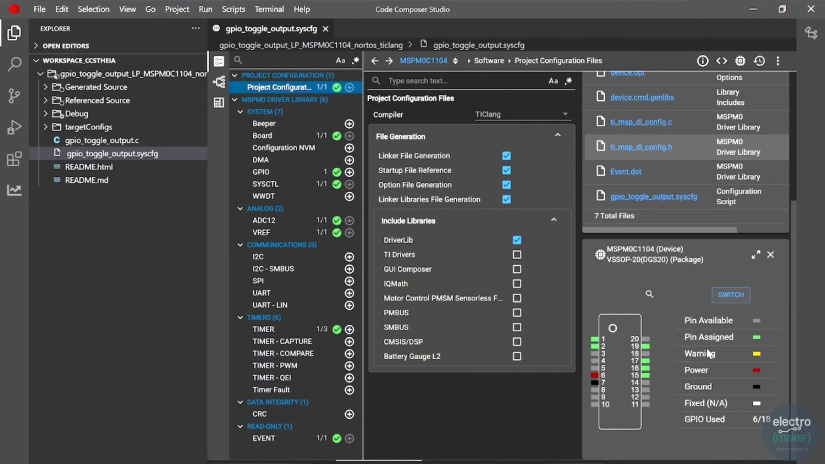
Task: Show generated code view icon
Action: click(721, 61)
